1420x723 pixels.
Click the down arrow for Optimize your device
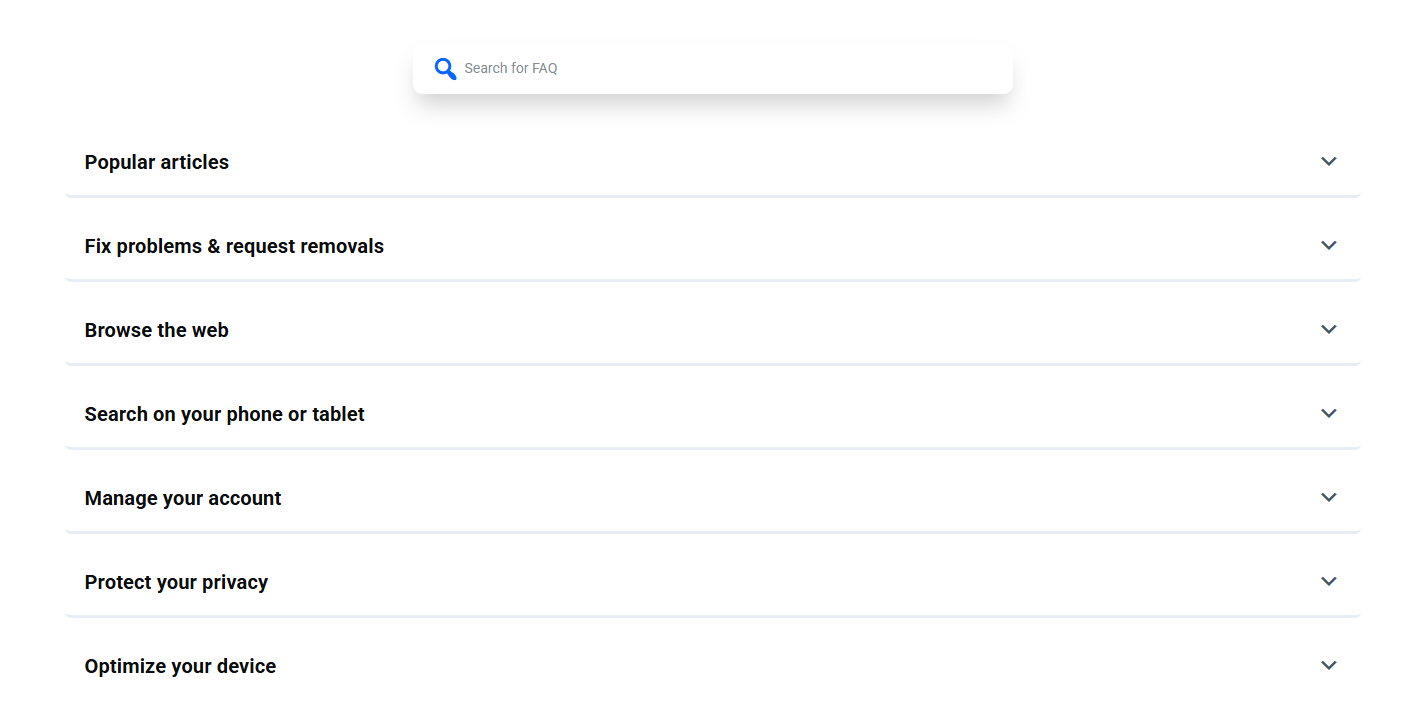click(1328, 666)
